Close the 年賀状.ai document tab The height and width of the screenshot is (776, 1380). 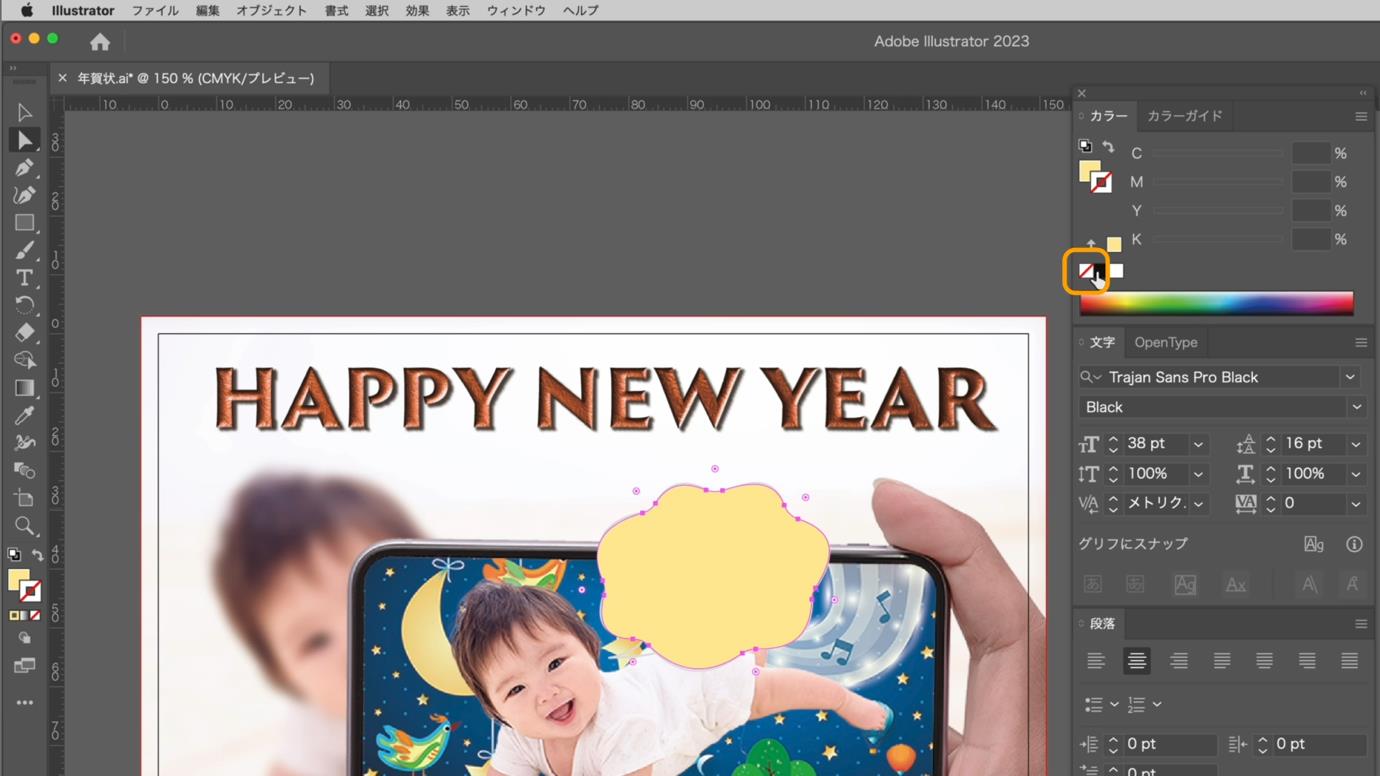point(63,78)
